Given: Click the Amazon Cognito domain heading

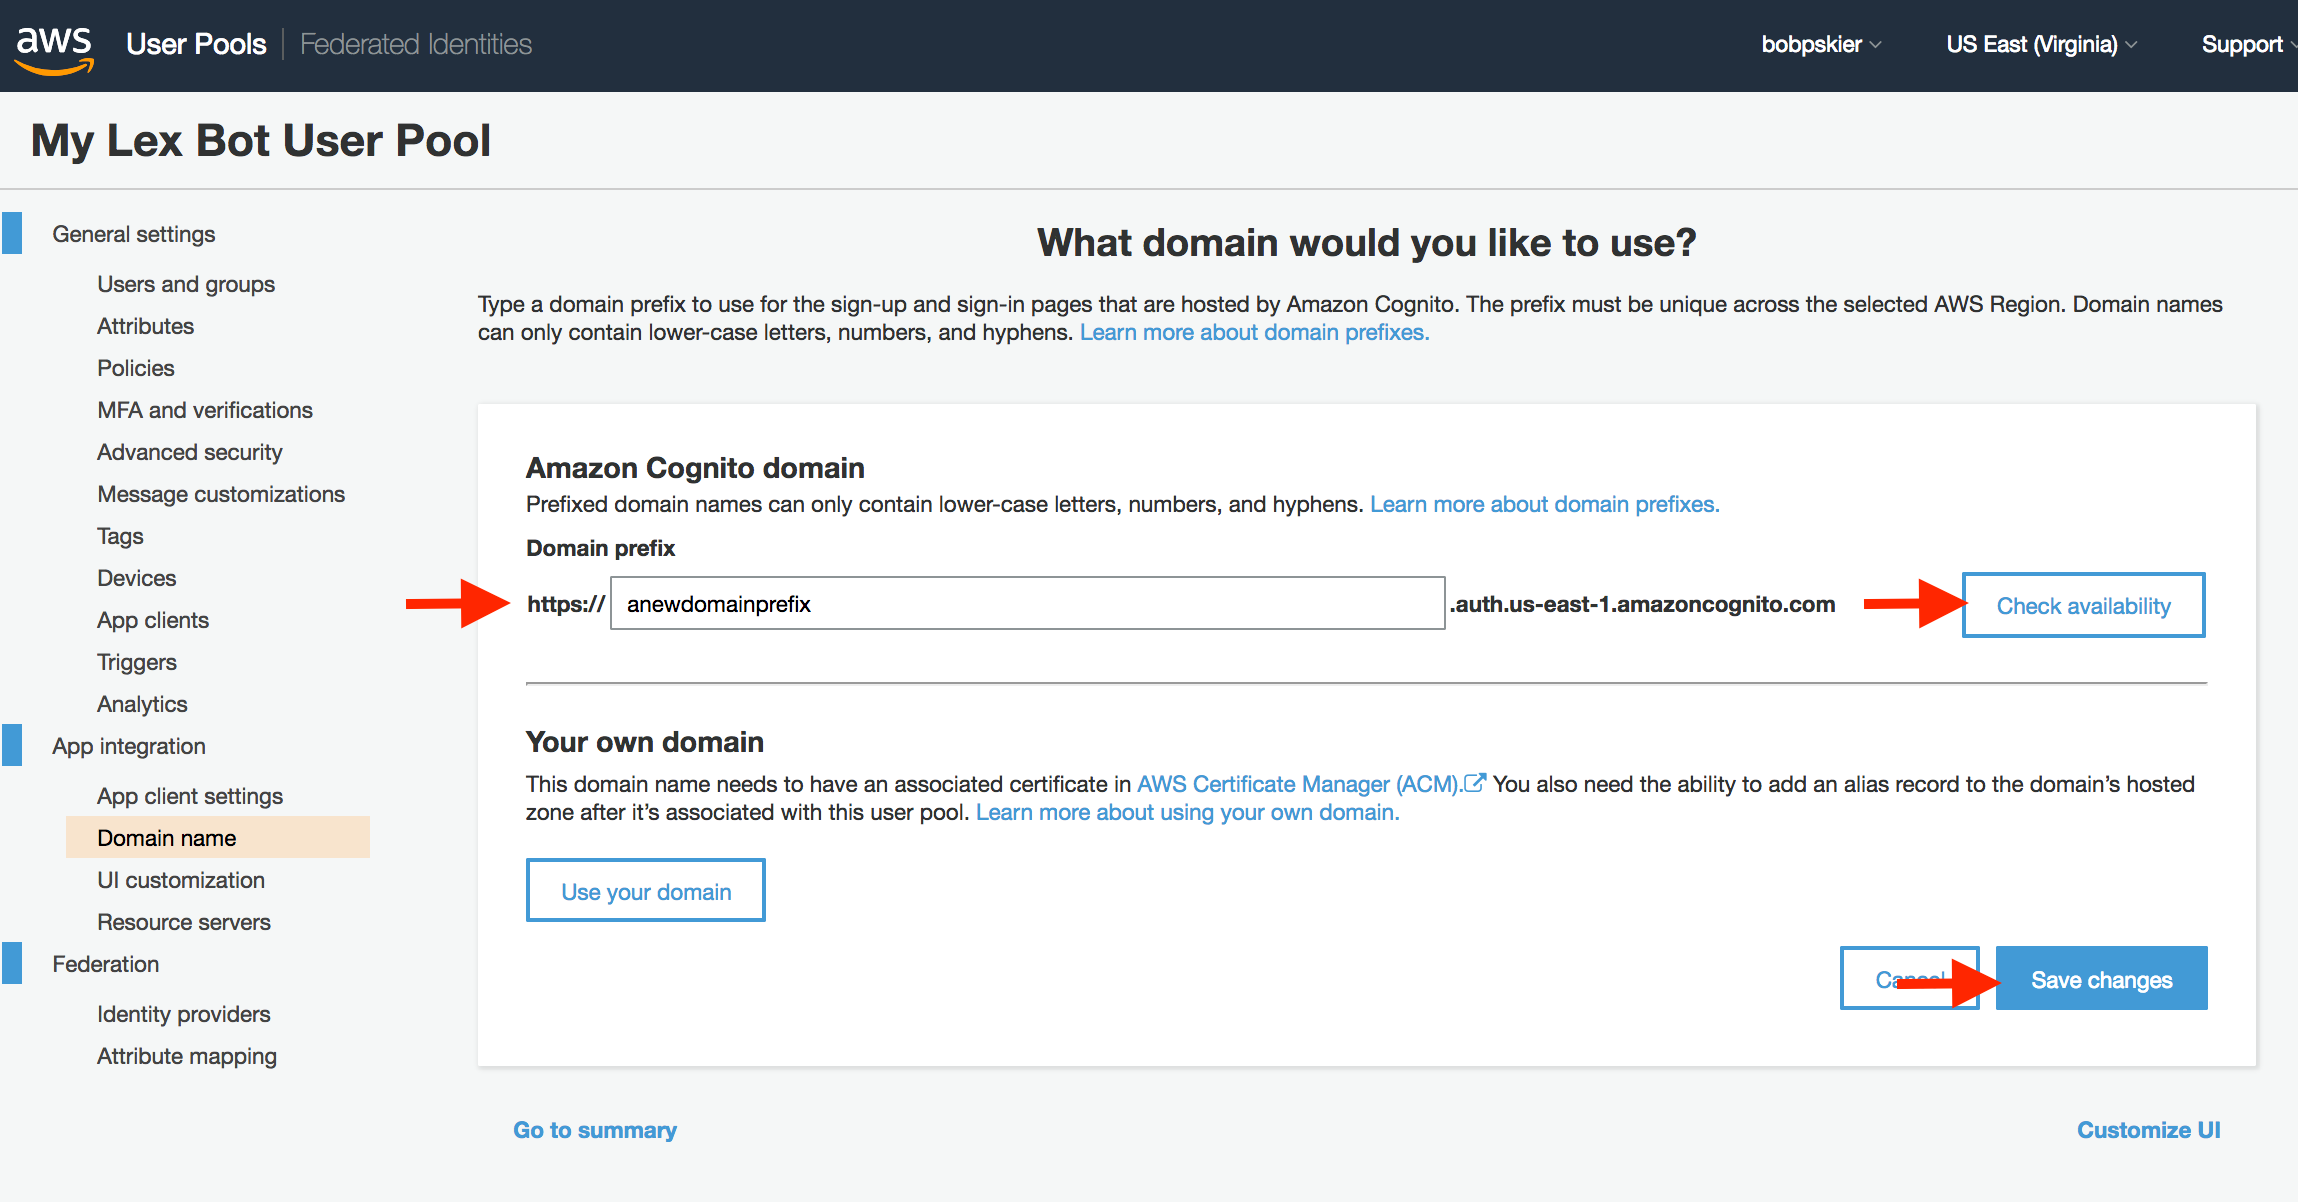Looking at the screenshot, I should pyautogui.click(x=695, y=468).
